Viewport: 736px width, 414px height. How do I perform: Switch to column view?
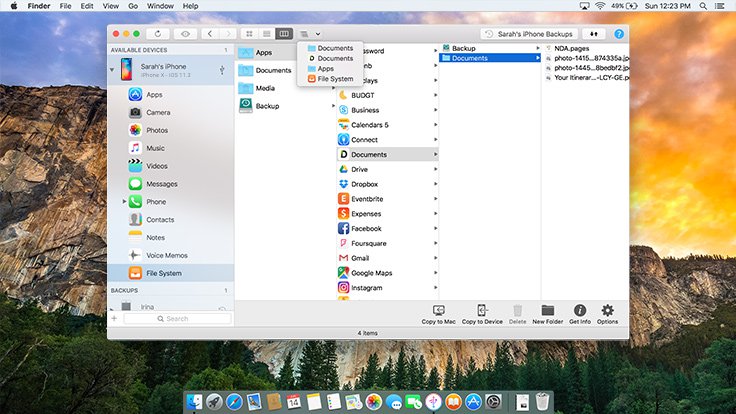tap(284, 34)
